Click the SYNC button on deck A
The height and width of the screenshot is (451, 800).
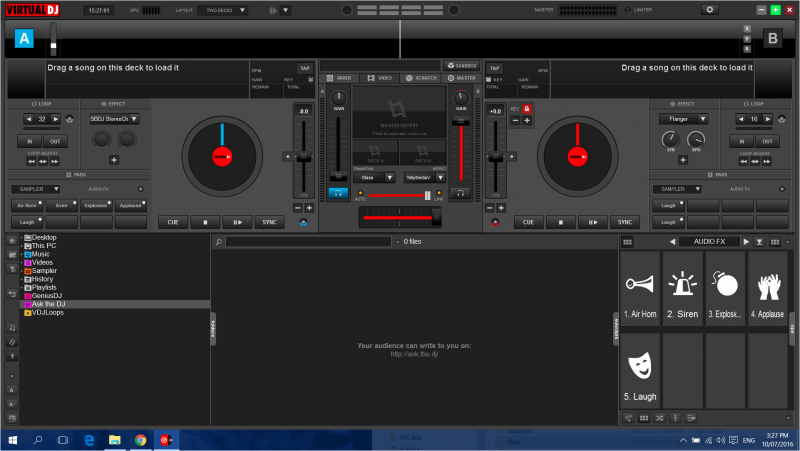coord(269,222)
